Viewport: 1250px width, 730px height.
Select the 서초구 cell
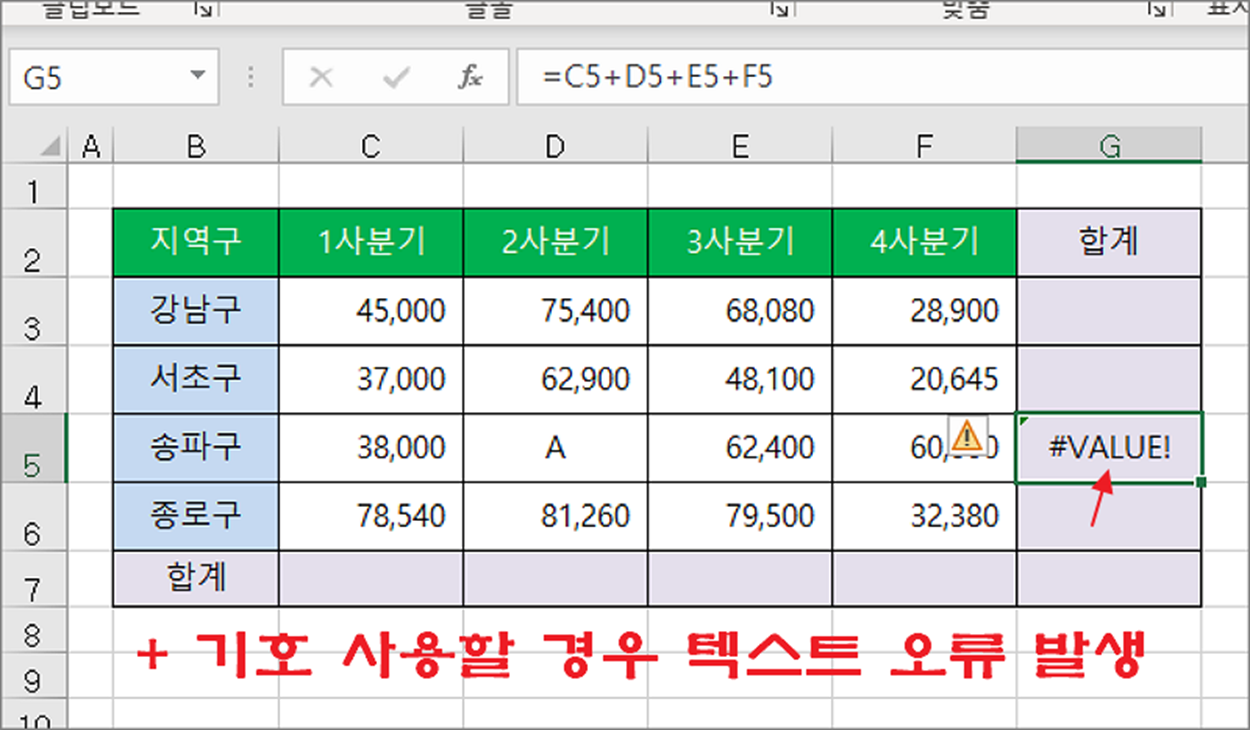[x=196, y=379]
